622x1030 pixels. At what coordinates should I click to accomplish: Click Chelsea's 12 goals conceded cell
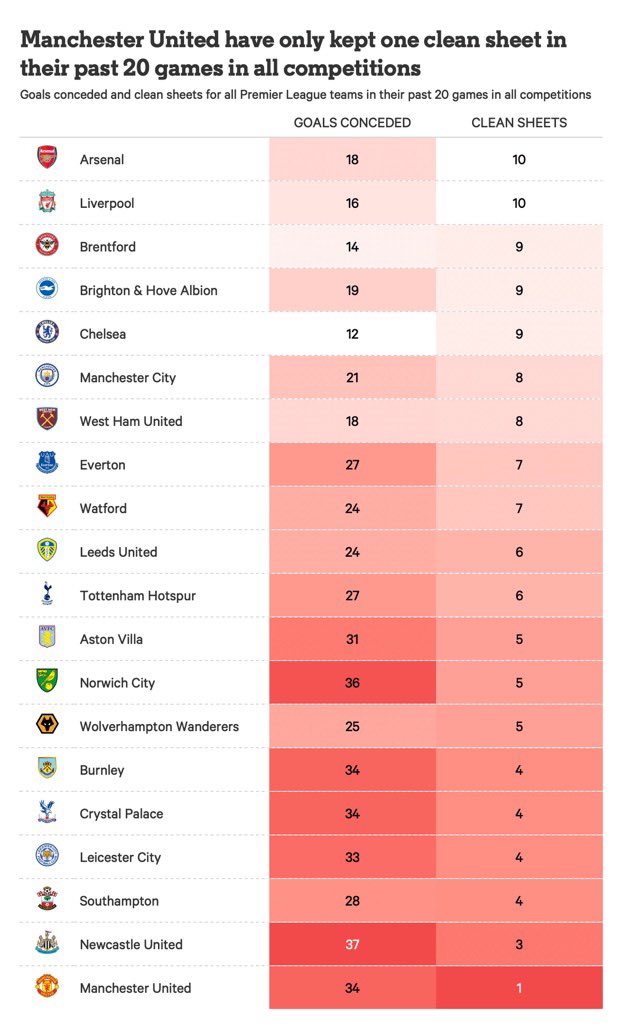(x=352, y=334)
